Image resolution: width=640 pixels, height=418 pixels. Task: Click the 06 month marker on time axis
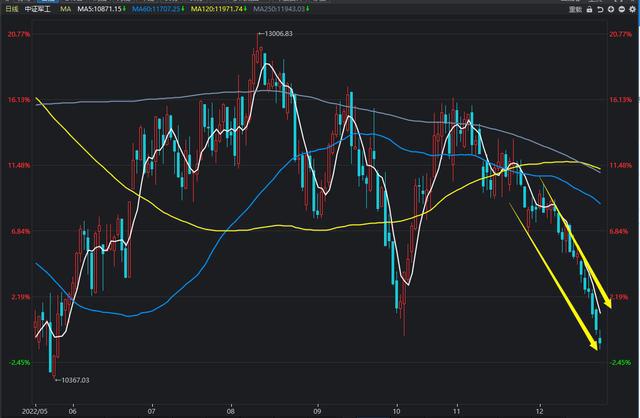73,411
